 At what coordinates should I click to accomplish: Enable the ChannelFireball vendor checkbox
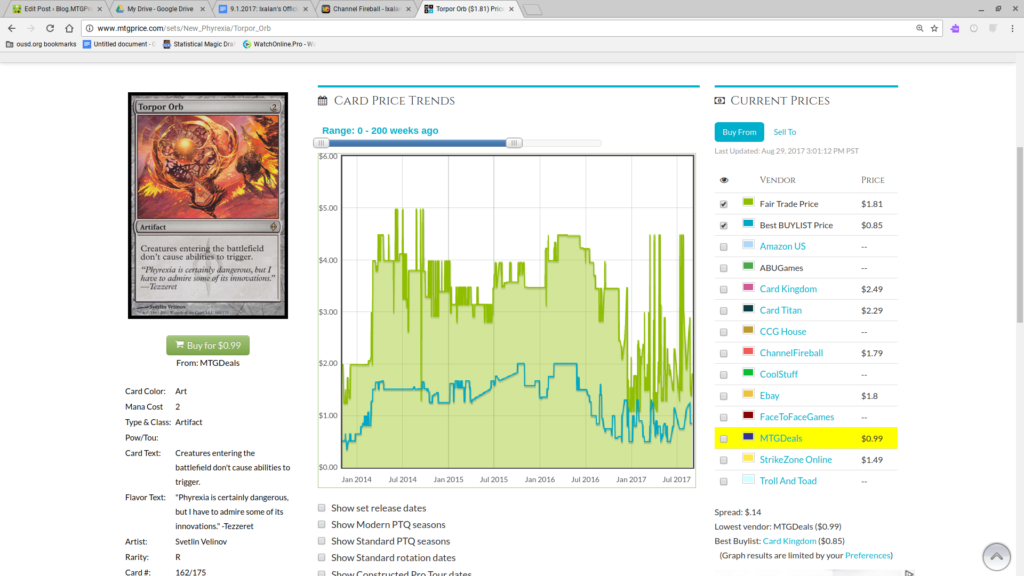[724, 353]
